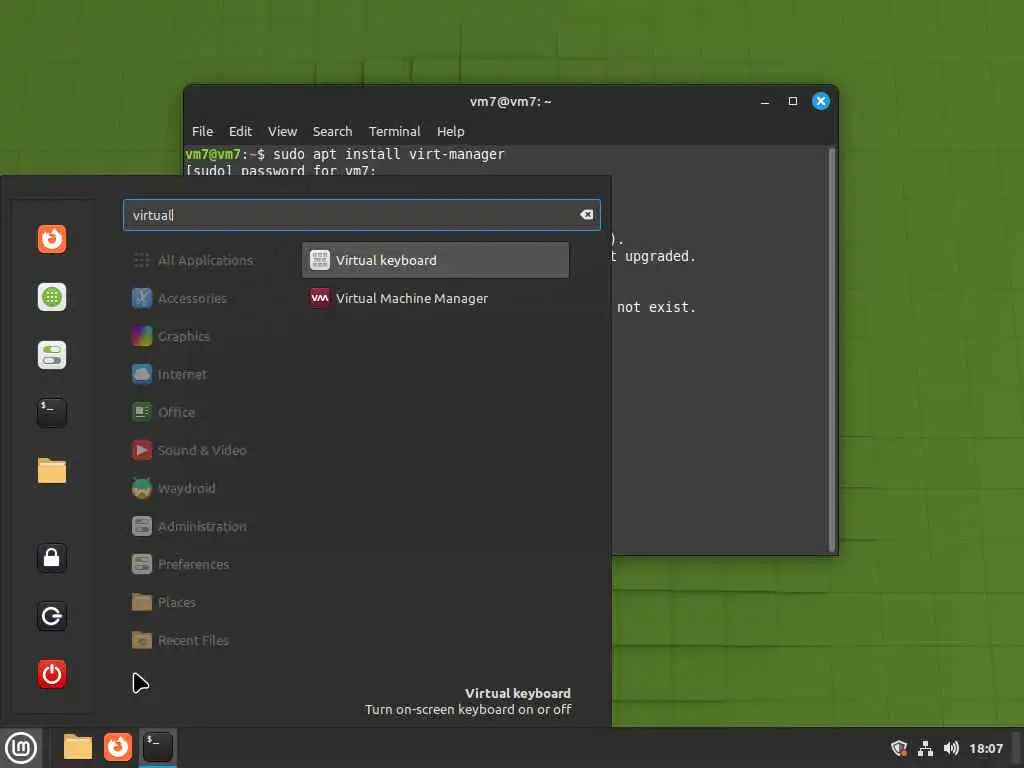
Task: Click the Waydroid category icon
Action: tap(142, 488)
